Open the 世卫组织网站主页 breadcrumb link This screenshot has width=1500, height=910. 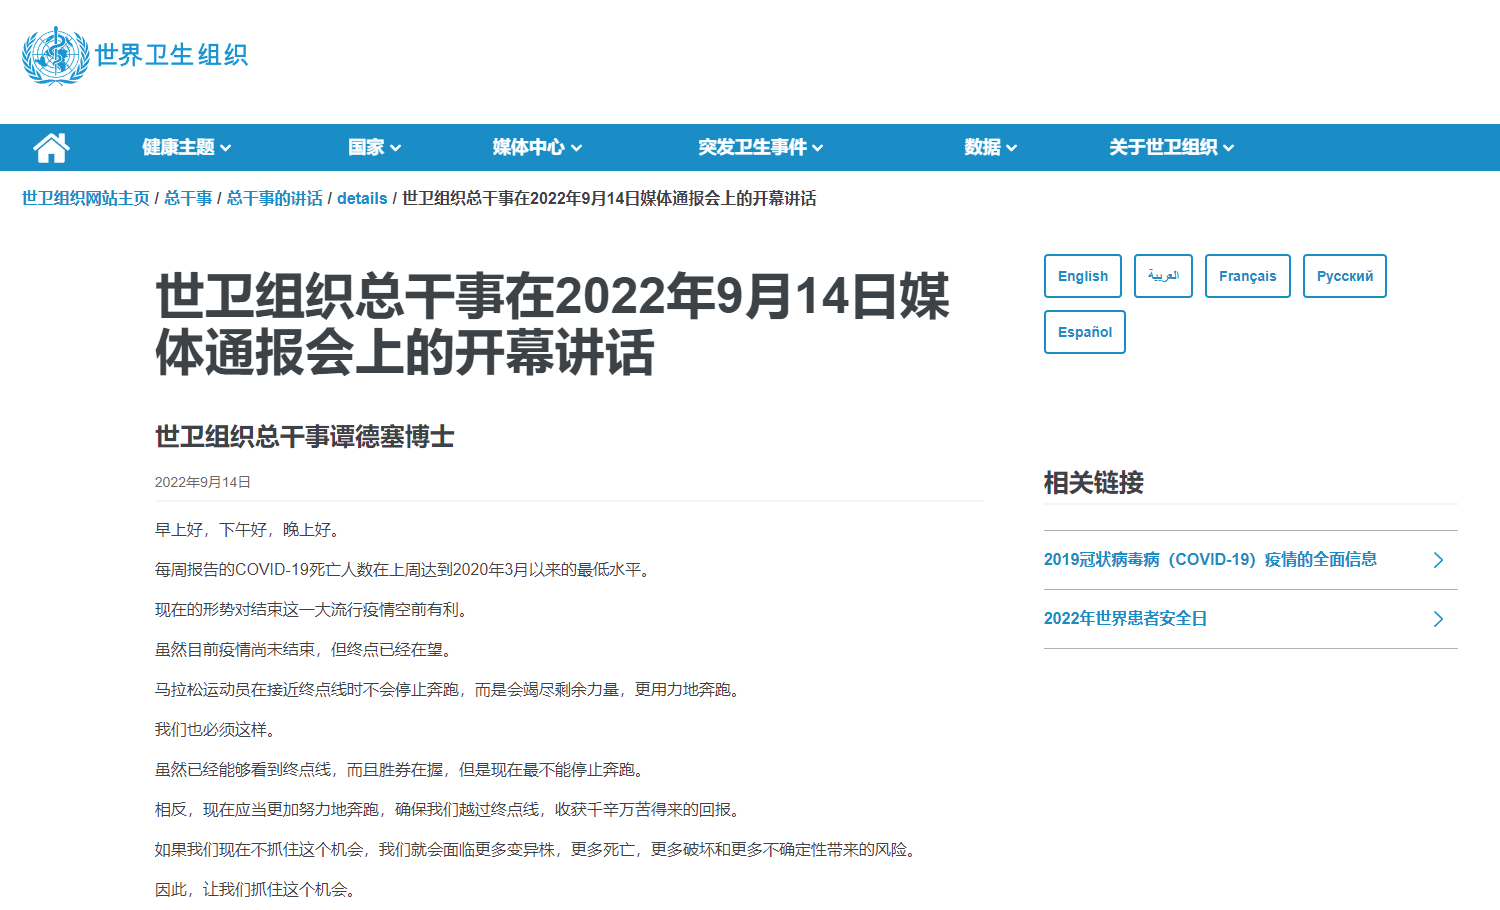(86, 198)
